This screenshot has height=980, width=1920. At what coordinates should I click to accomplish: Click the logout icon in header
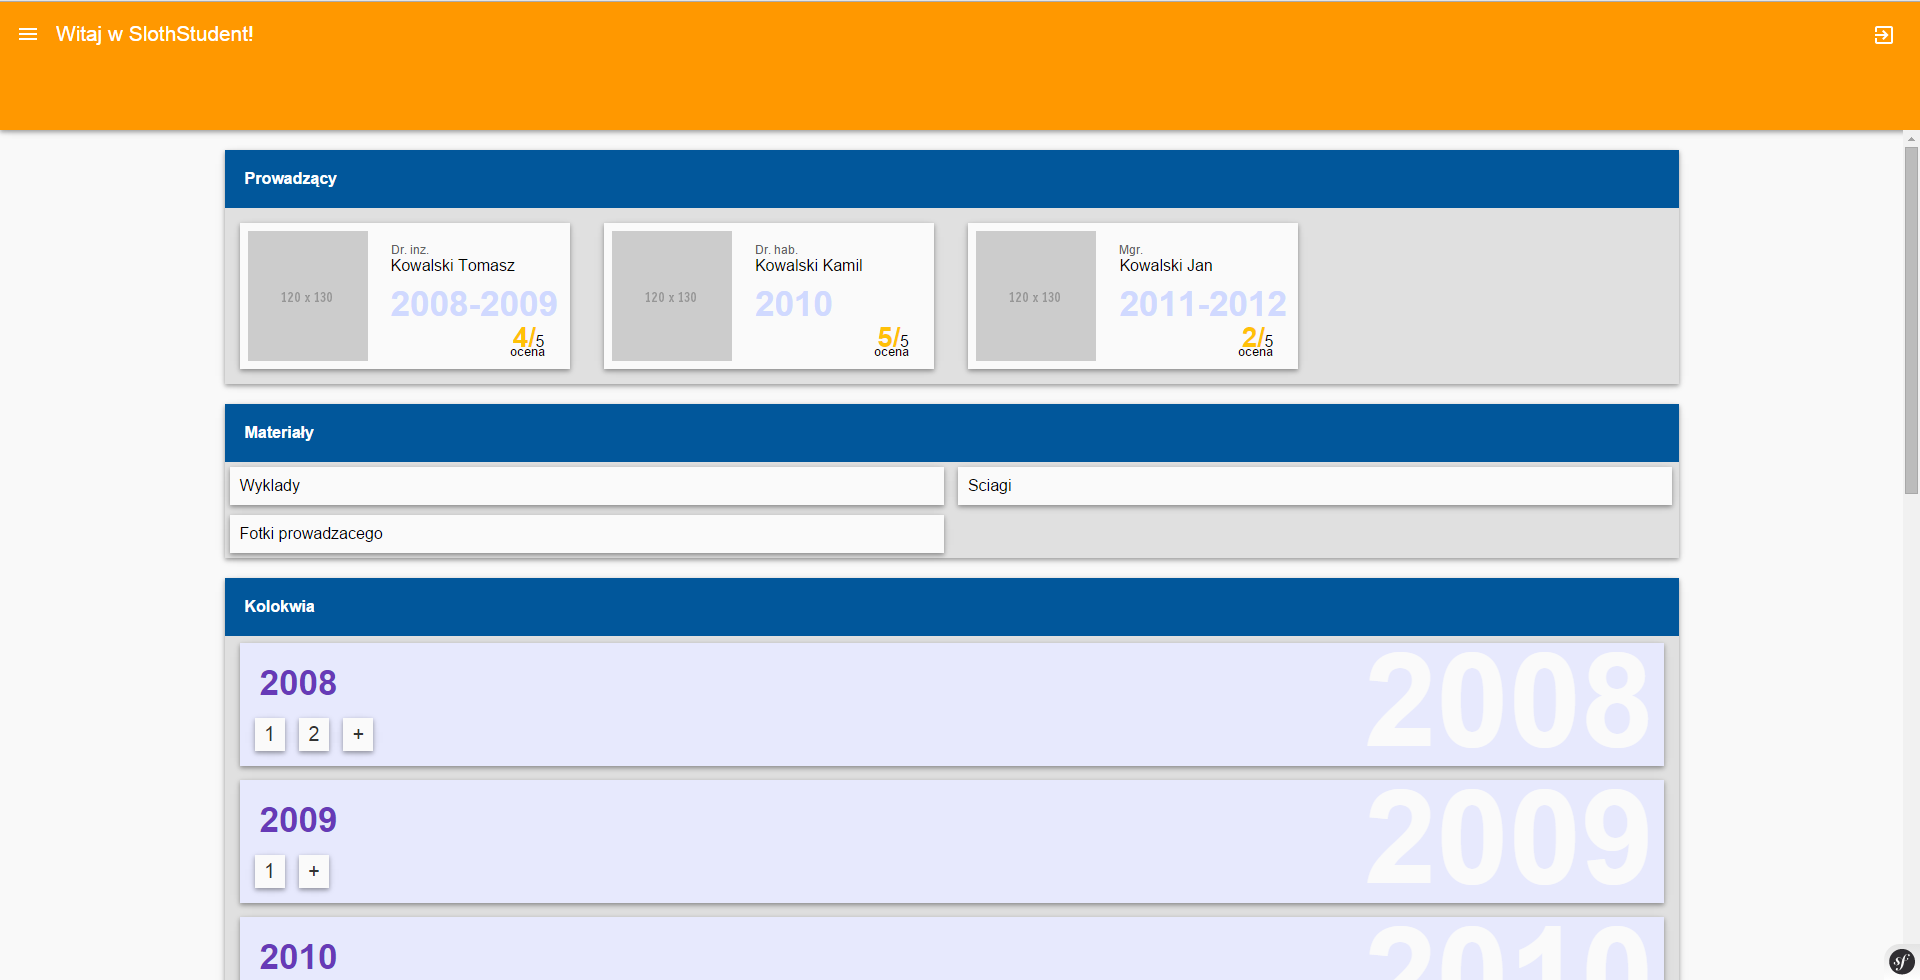coord(1884,35)
